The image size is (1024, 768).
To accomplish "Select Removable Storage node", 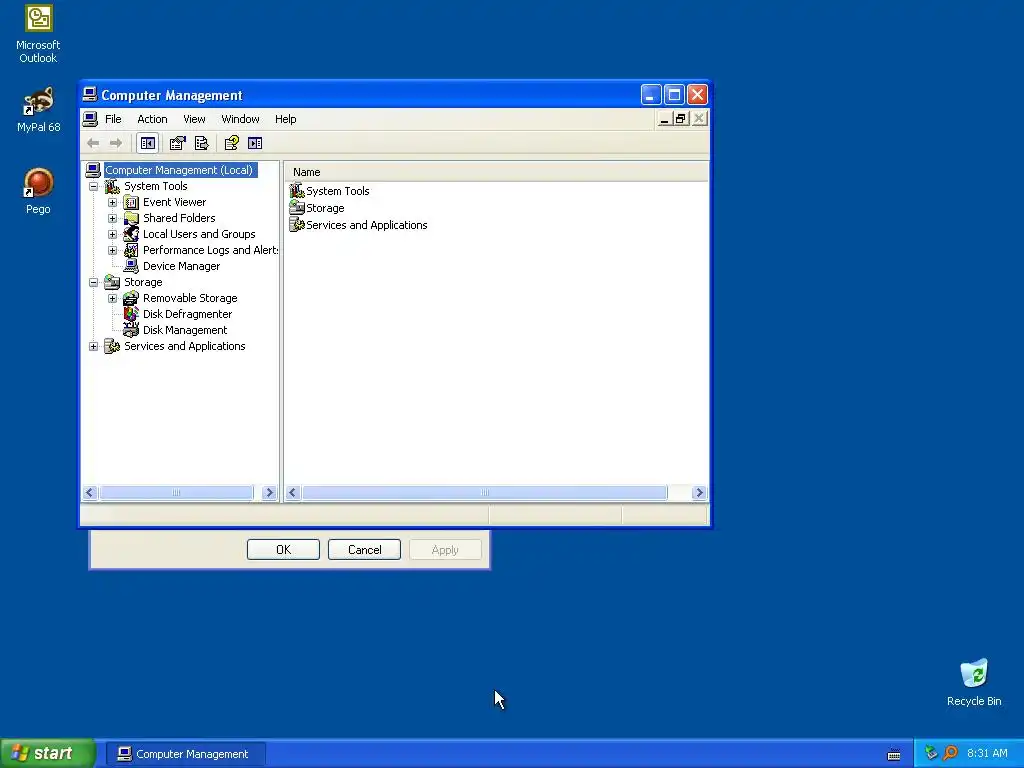I will 190,298.
